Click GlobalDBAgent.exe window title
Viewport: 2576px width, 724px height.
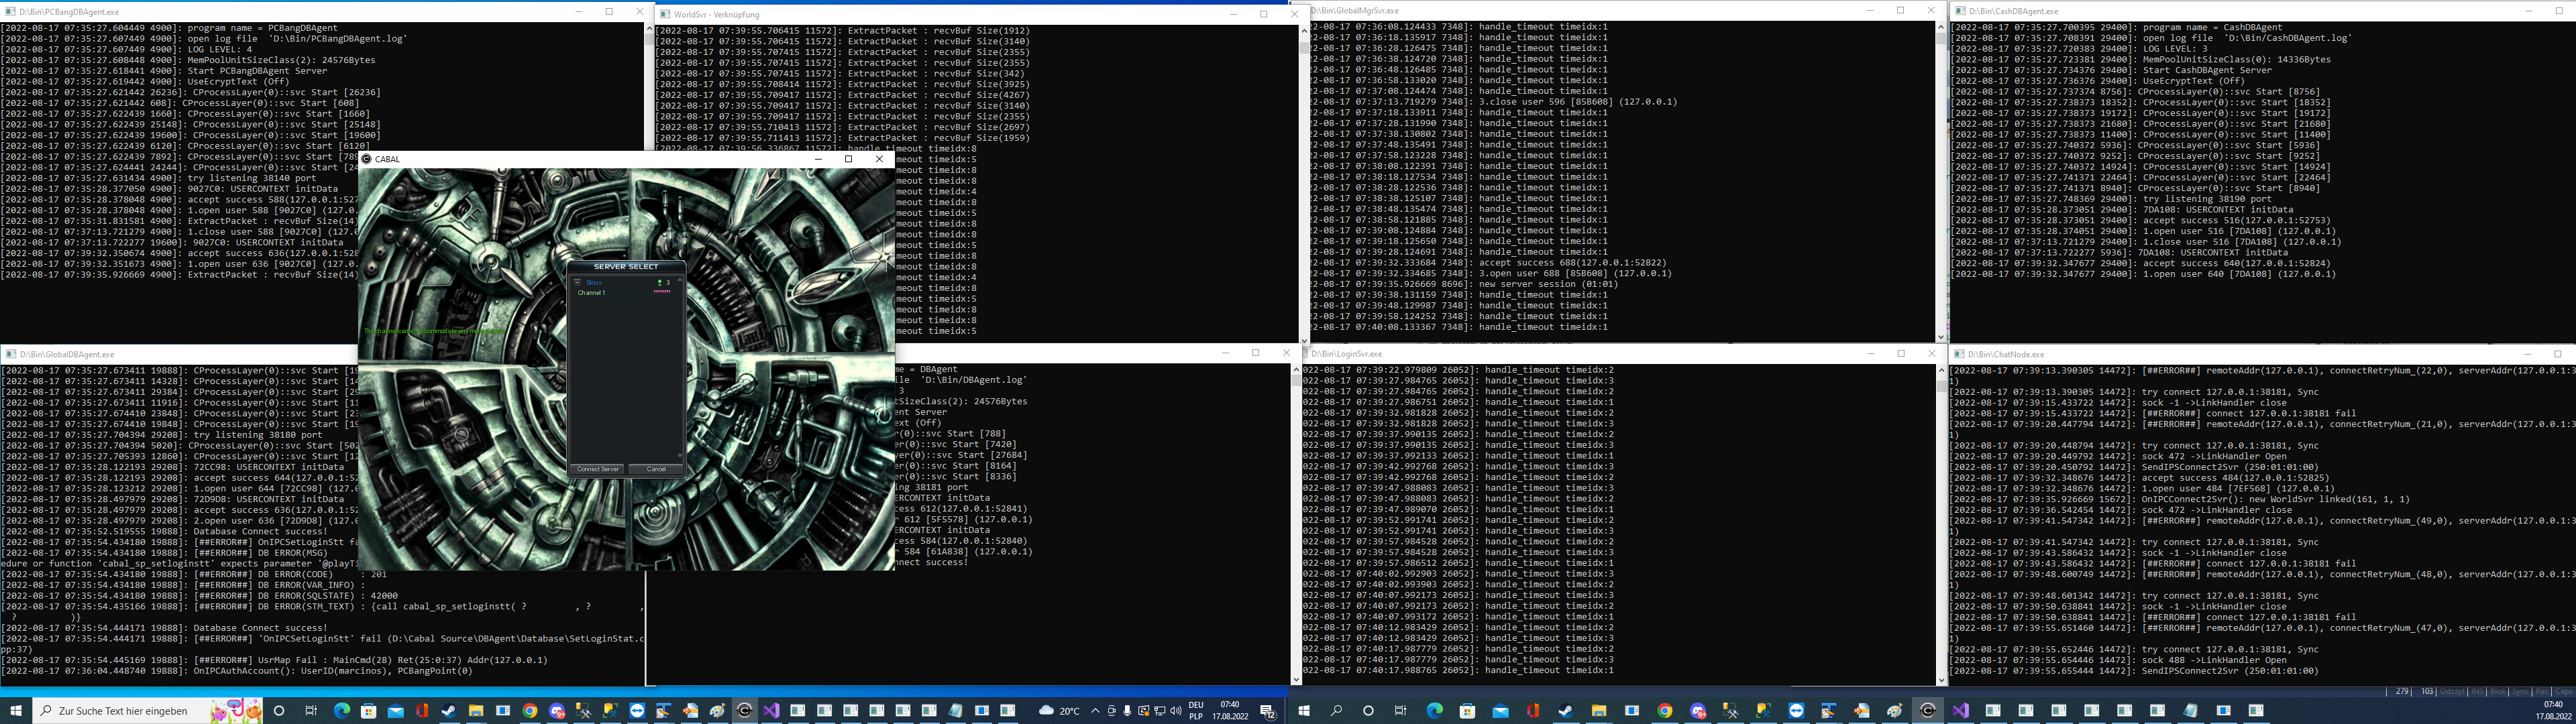66,354
